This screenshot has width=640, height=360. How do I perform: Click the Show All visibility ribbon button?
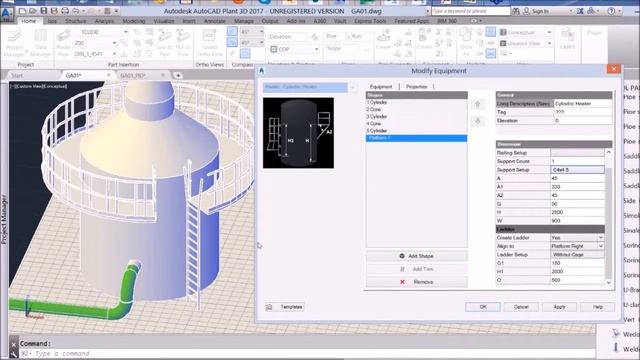point(466,43)
